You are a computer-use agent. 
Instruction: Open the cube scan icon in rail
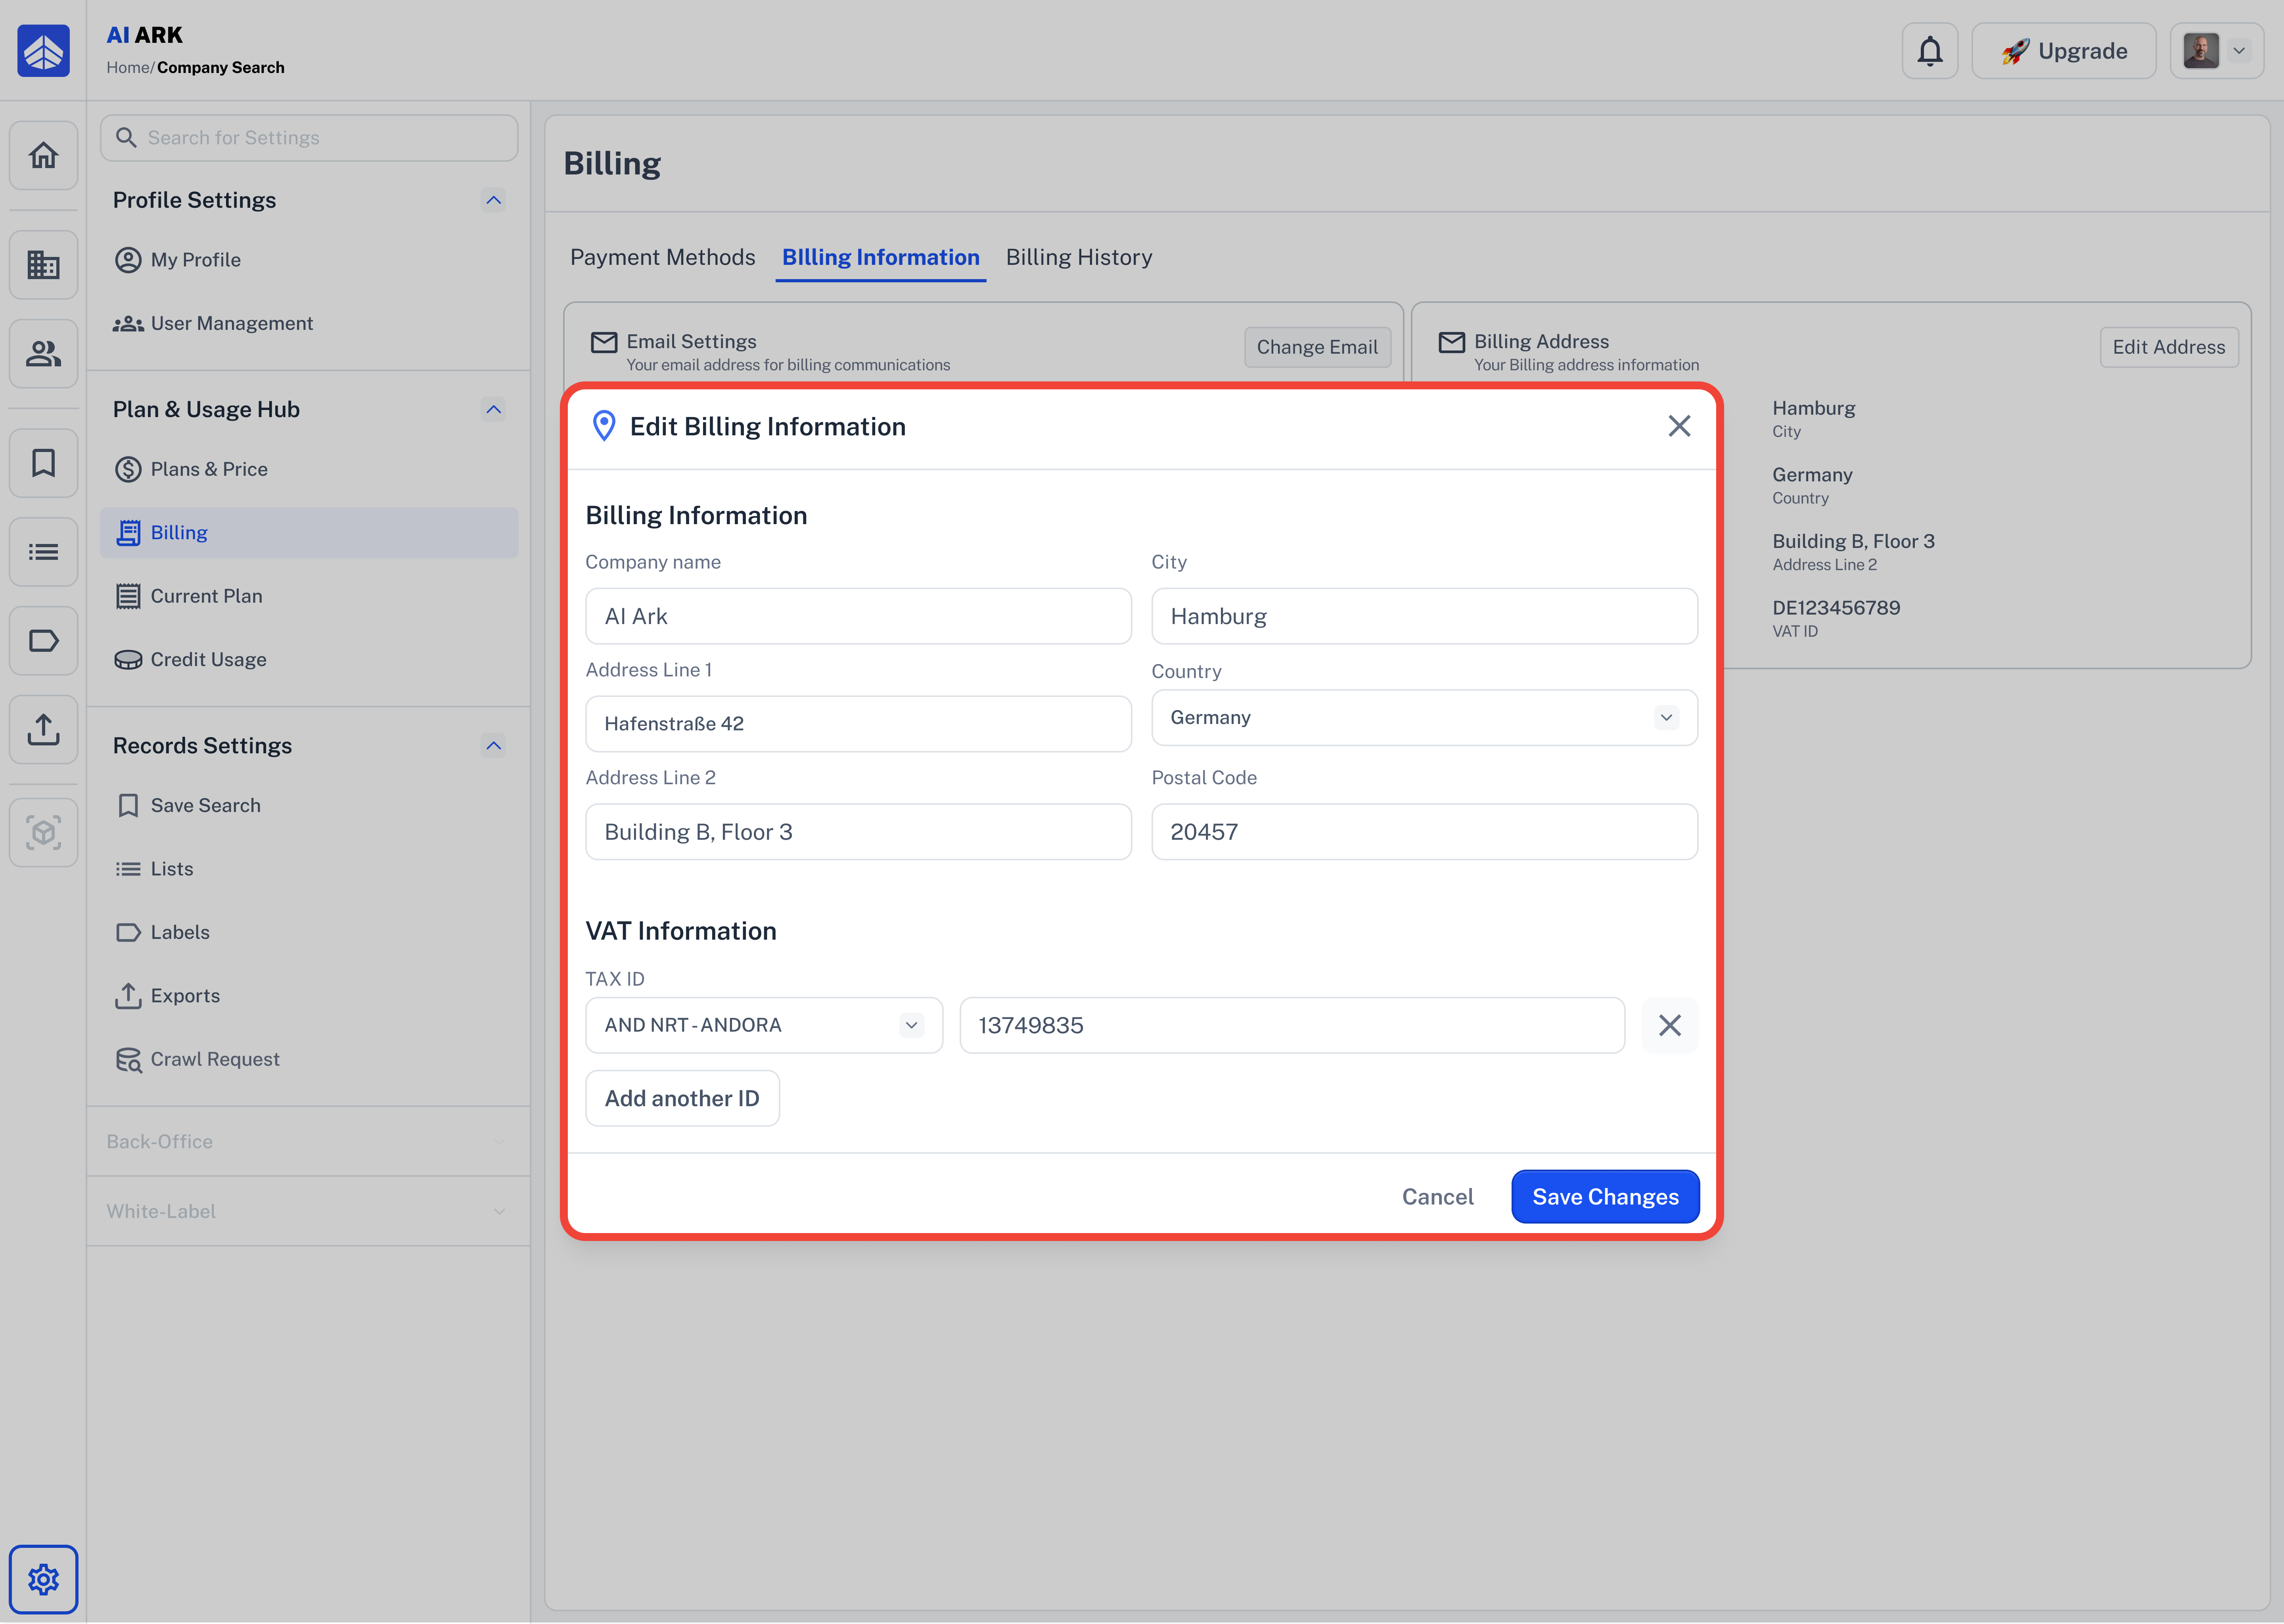point(43,832)
